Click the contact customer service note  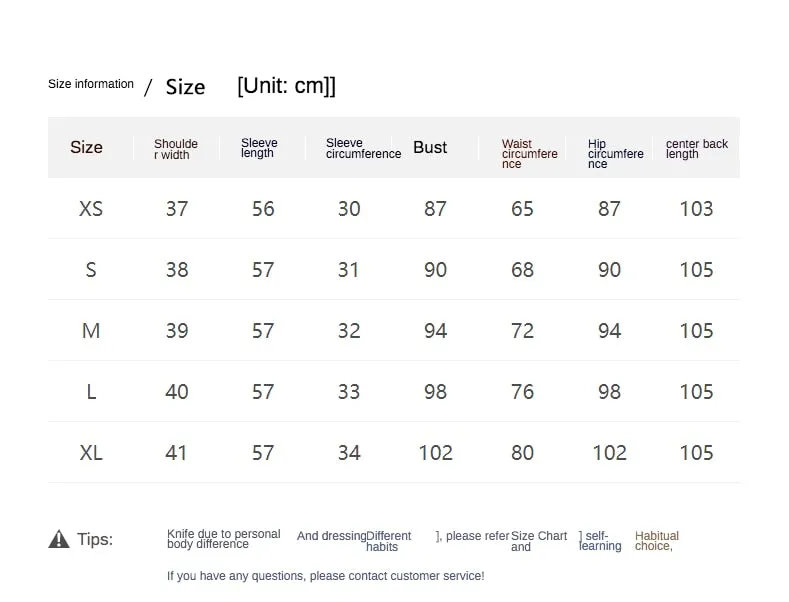(325, 576)
